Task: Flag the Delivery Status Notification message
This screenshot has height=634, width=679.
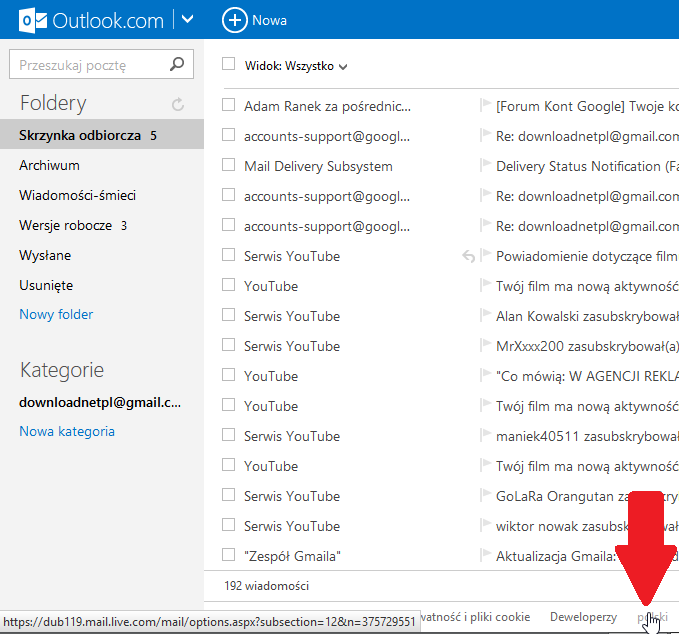Action: click(485, 165)
